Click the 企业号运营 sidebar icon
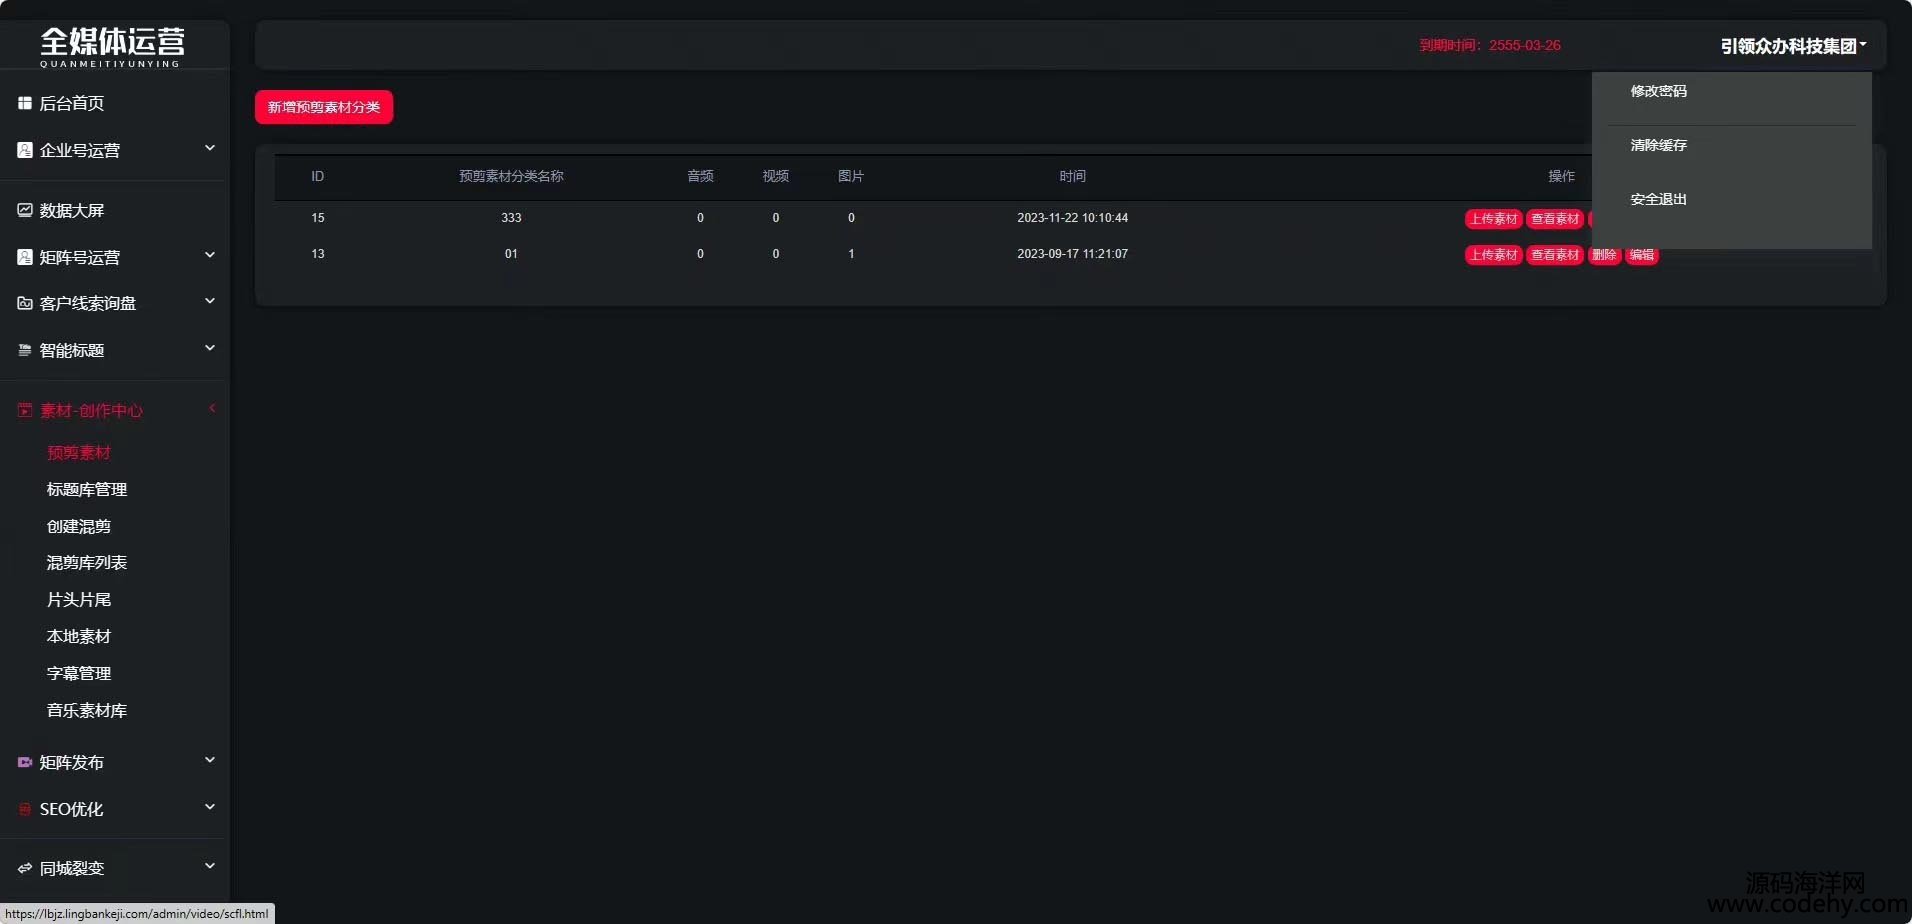Image resolution: width=1912 pixels, height=924 pixels. [25, 150]
